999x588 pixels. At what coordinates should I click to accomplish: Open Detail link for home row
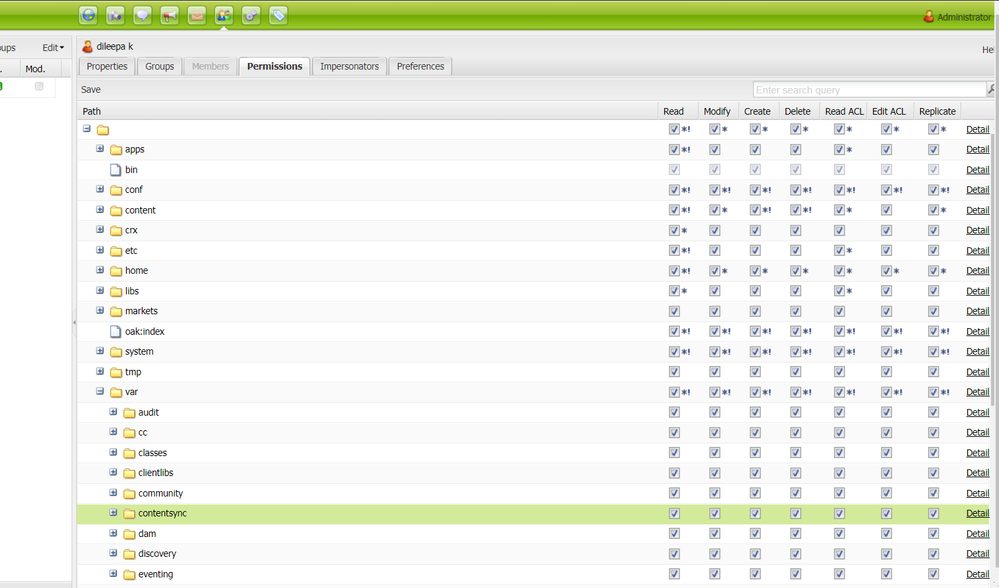click(977, 271)
